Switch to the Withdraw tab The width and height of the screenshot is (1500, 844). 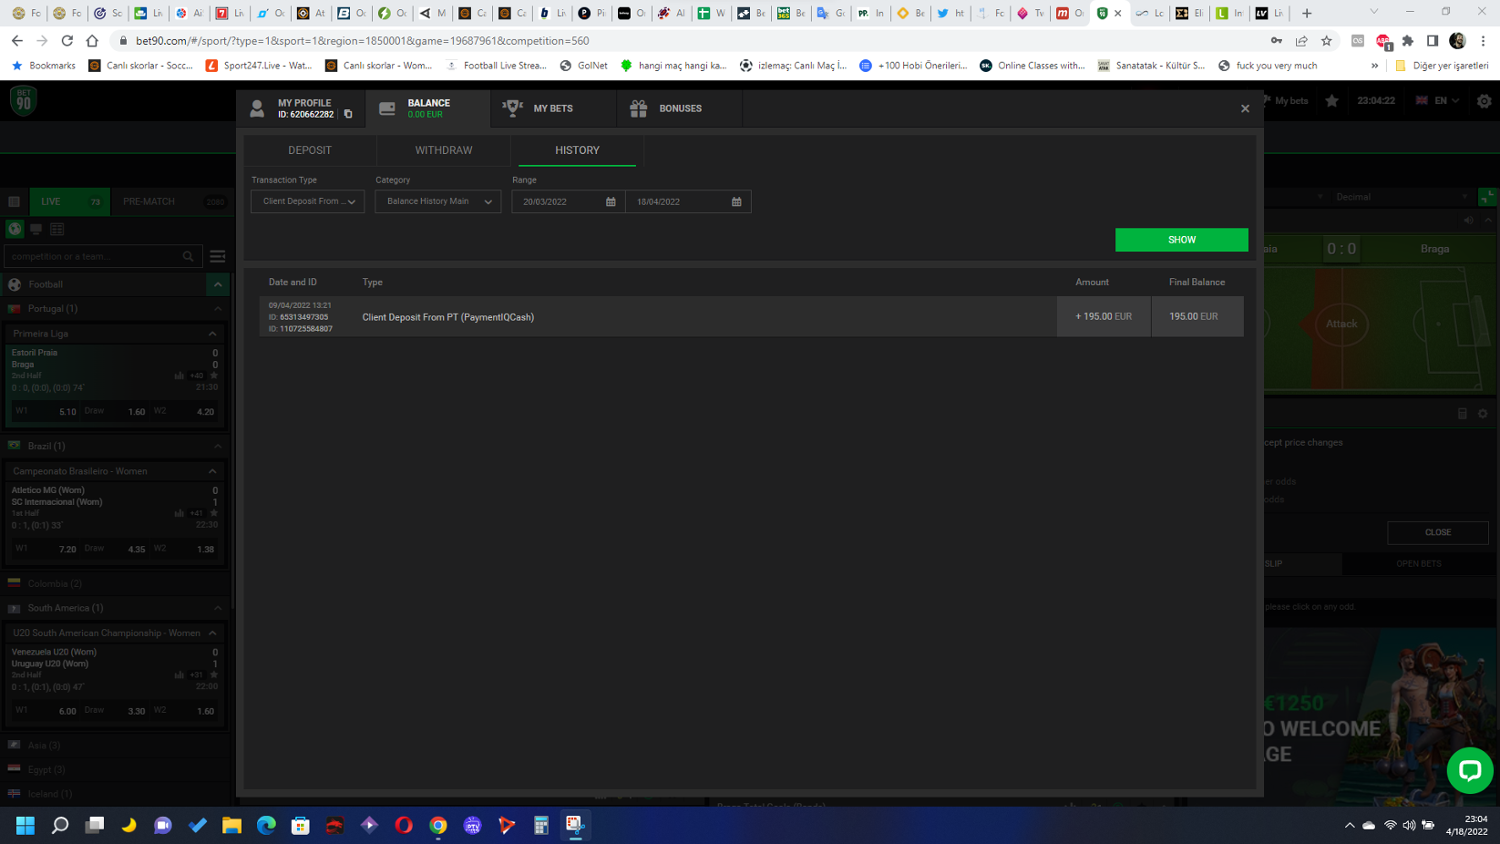click(x=443, y=150)
